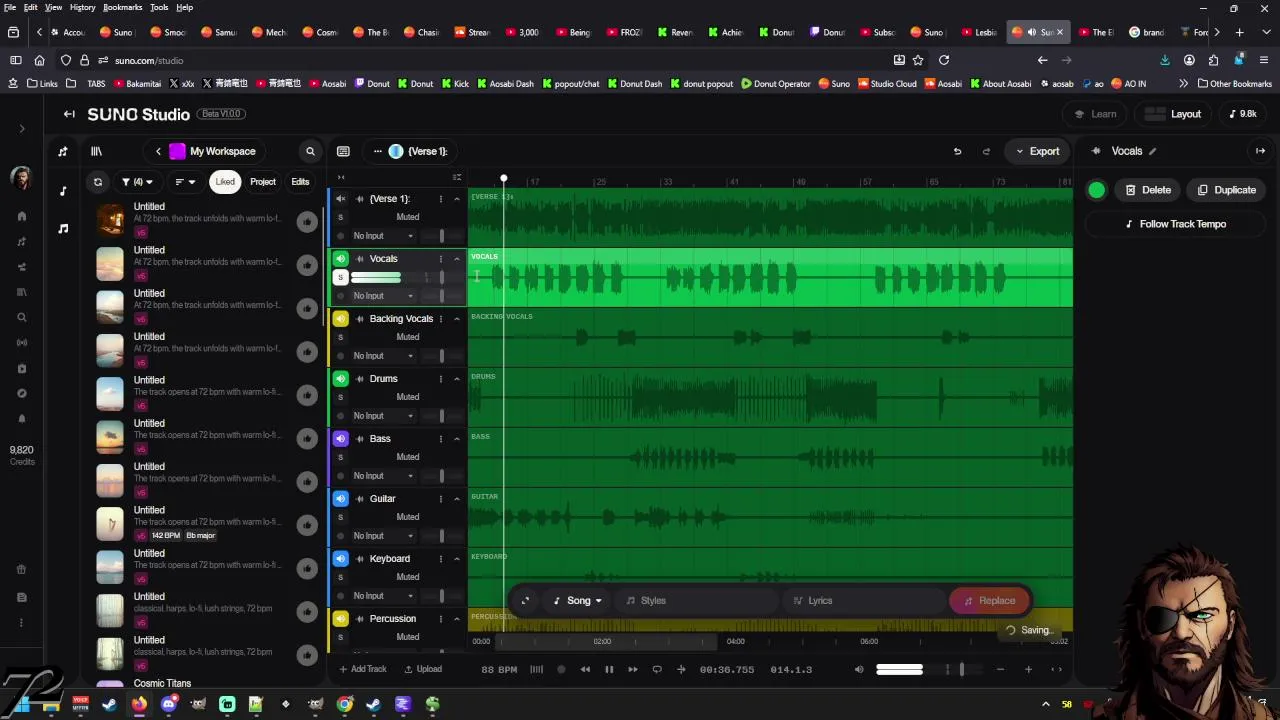Select the Project tab
The height and width of the screenshot is (720, 1280).
coord(263,182)
